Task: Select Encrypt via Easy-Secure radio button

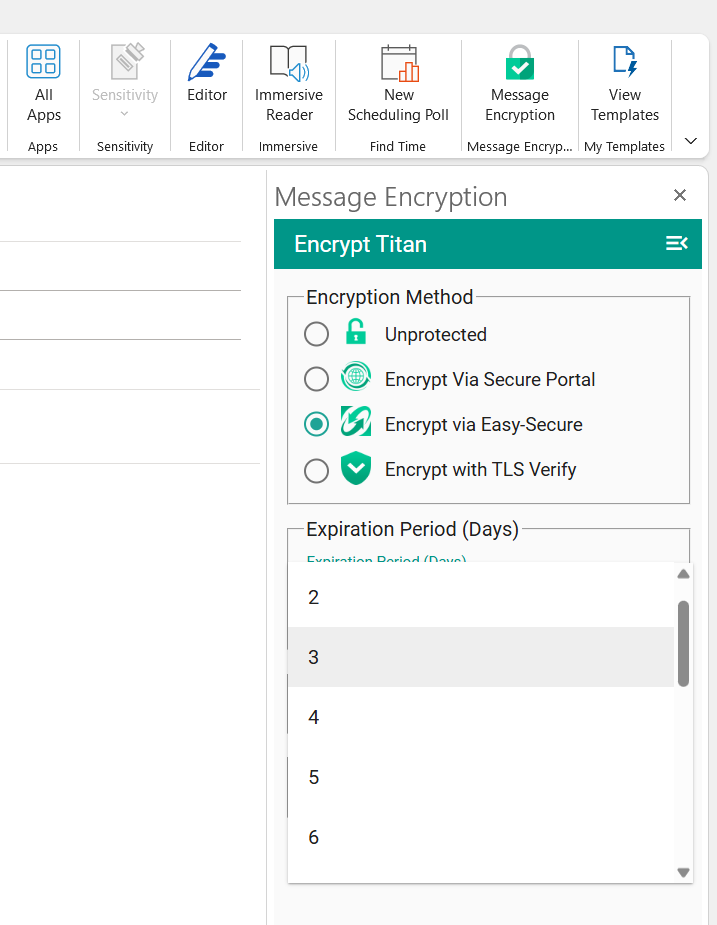Action: 316,424
